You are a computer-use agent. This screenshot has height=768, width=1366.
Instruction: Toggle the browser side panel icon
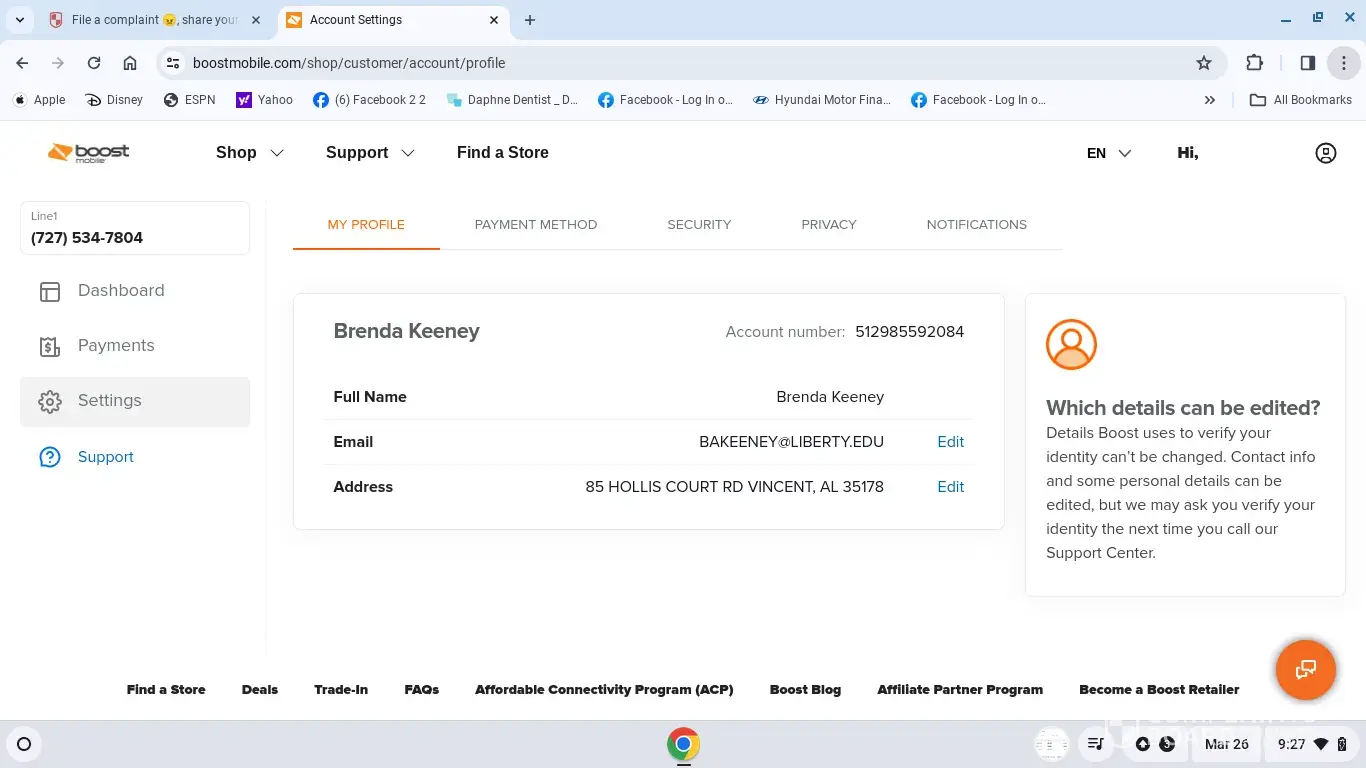[x=1307, y=63]
